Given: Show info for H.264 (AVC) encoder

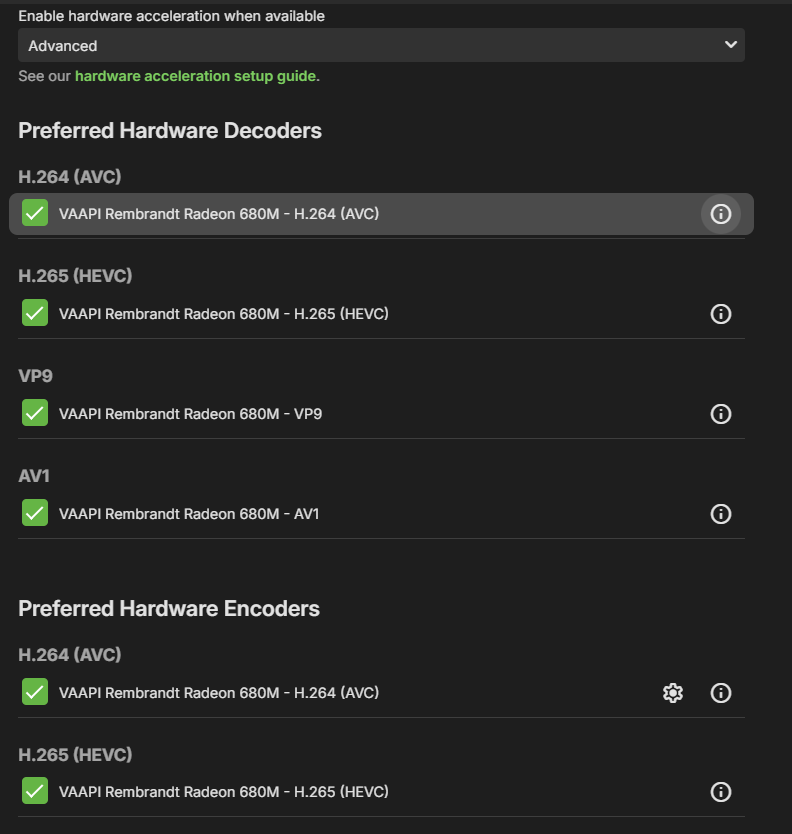Looking at the screenshot, I should [x=720, y=693].
